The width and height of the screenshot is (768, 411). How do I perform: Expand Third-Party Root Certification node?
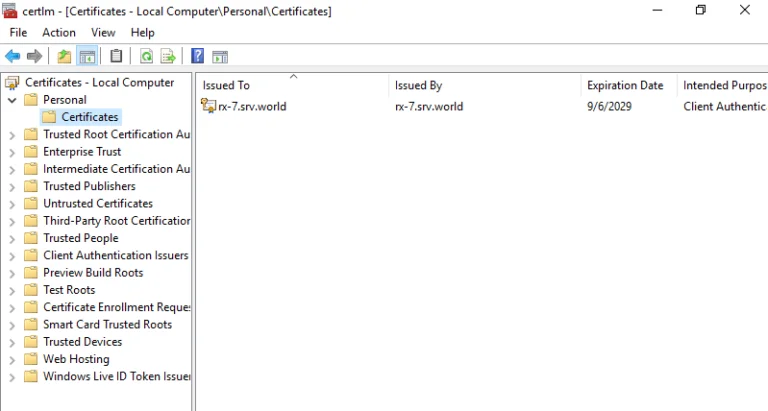[x=12, y=221]
